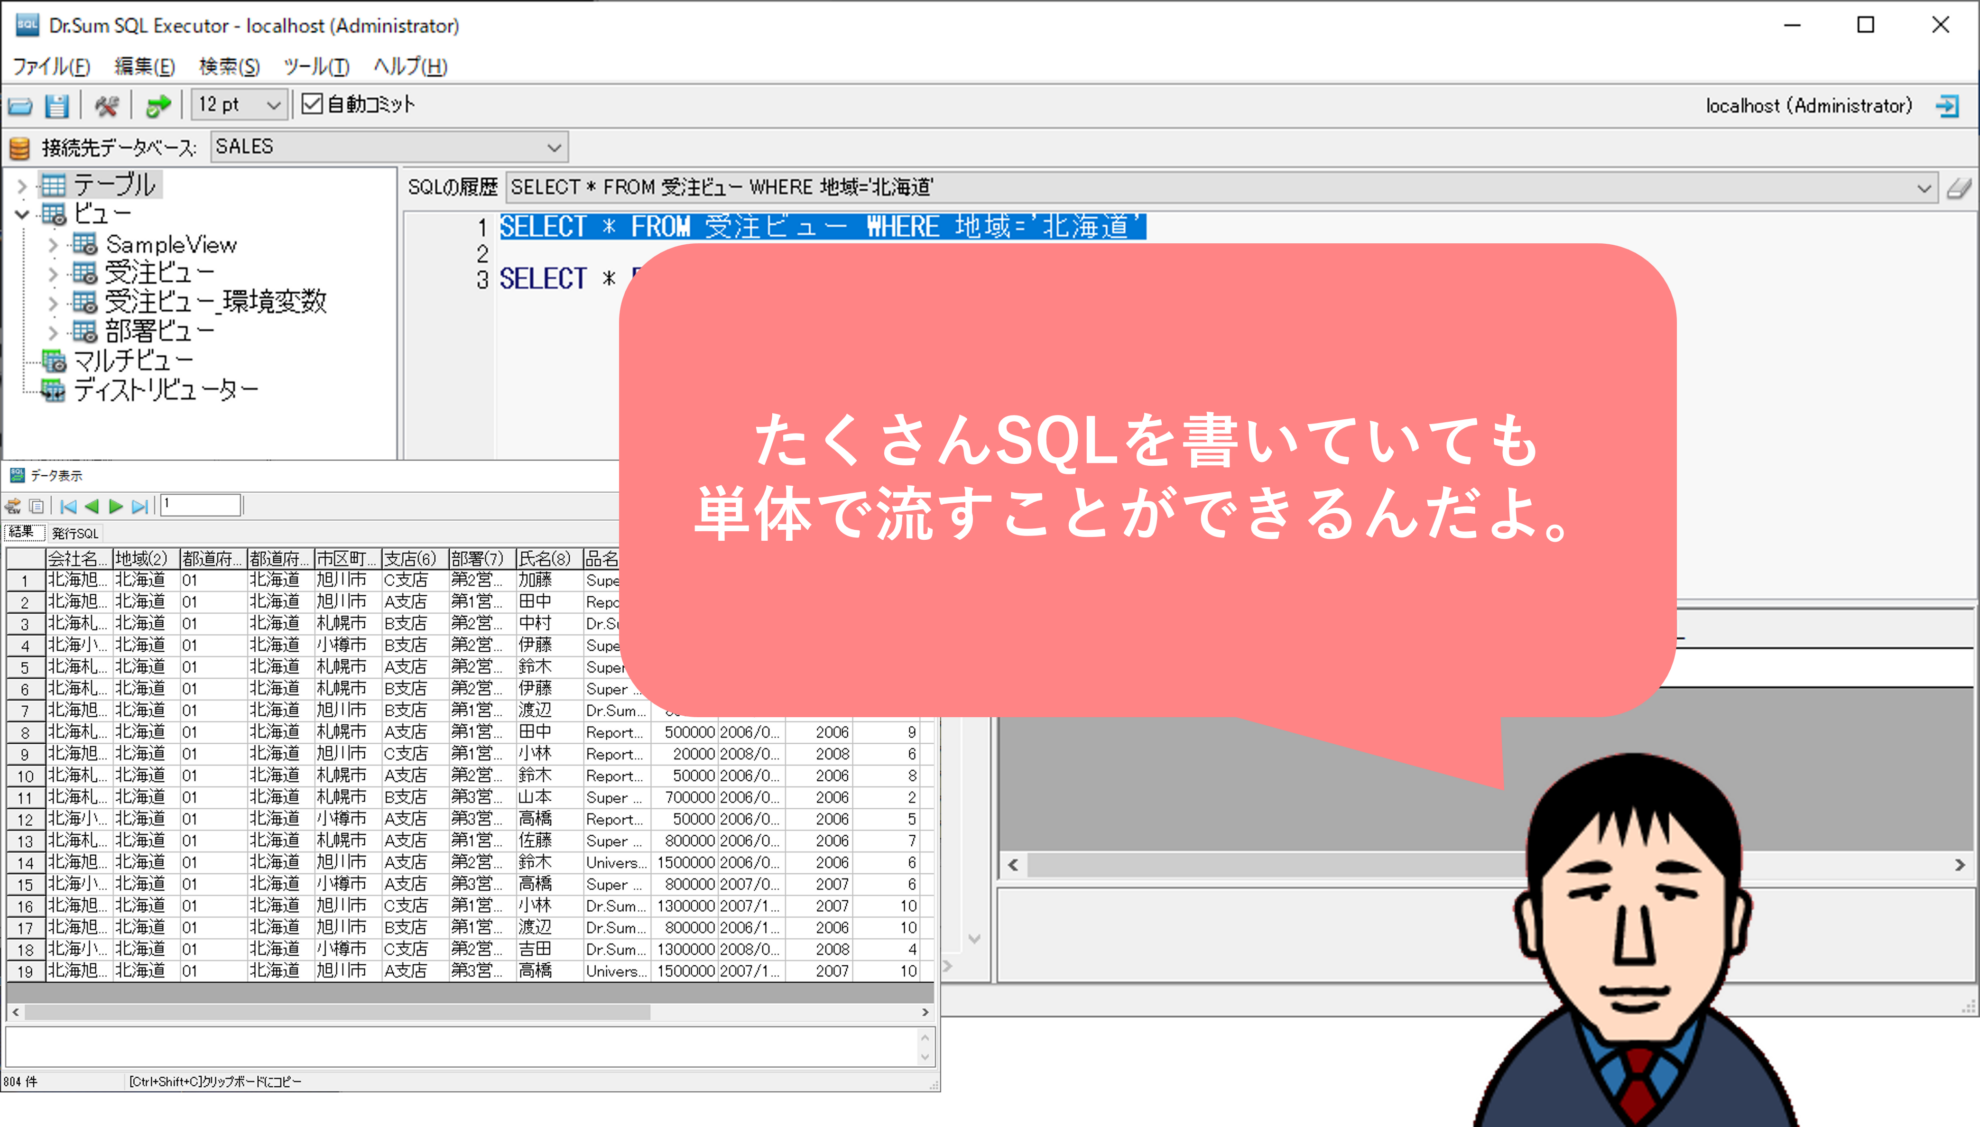Select the 結果 tab
1980x1127 pixels.
coord(25,533)
